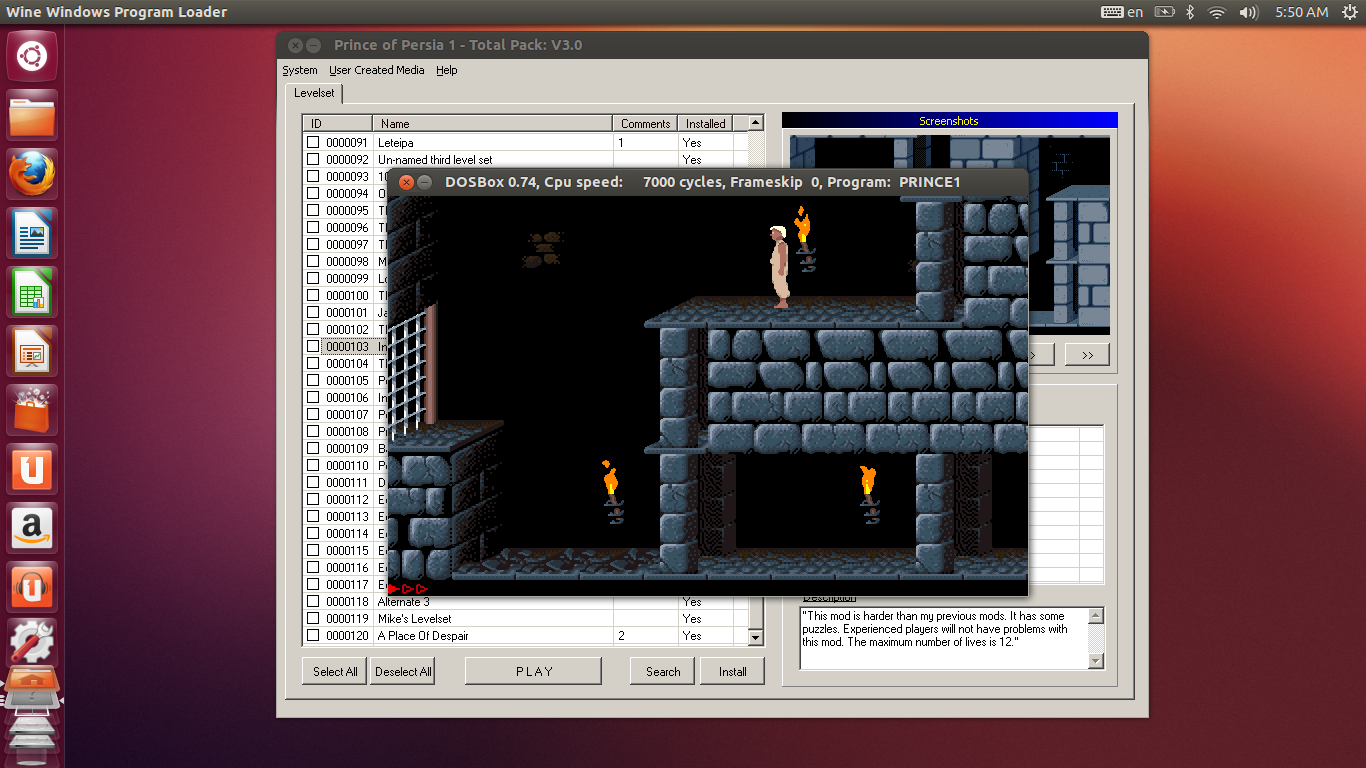Open Wi-Fi network indicator

[1217, 12]
